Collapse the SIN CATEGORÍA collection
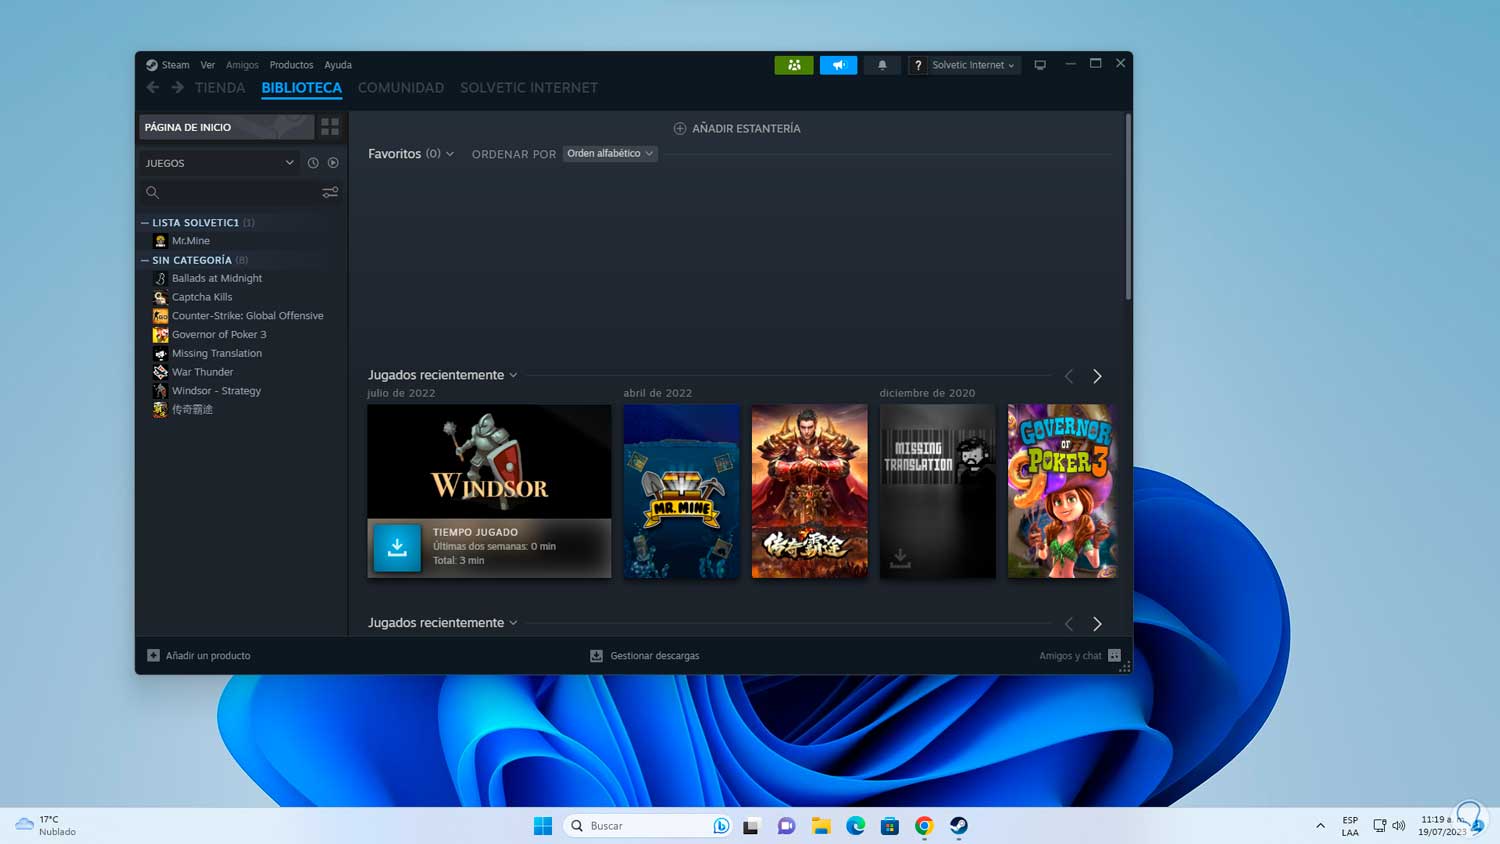1500x844 pixels. (x=145, y=260)
